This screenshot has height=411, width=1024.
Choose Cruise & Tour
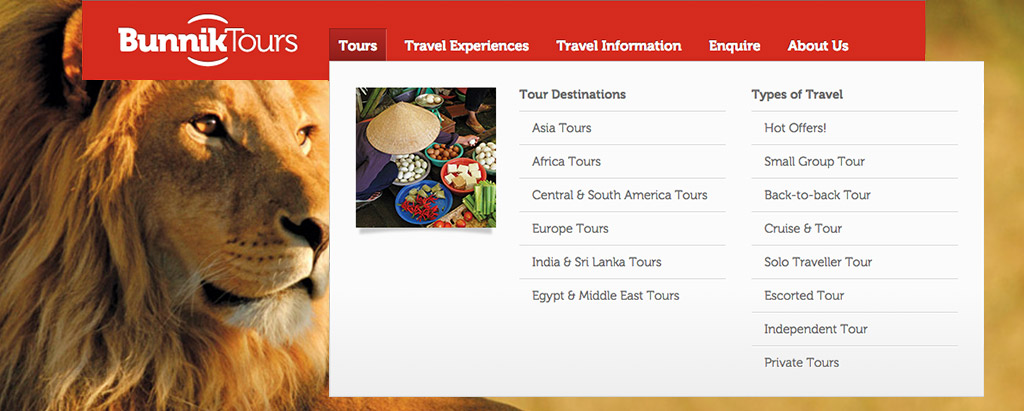[803, 228]
